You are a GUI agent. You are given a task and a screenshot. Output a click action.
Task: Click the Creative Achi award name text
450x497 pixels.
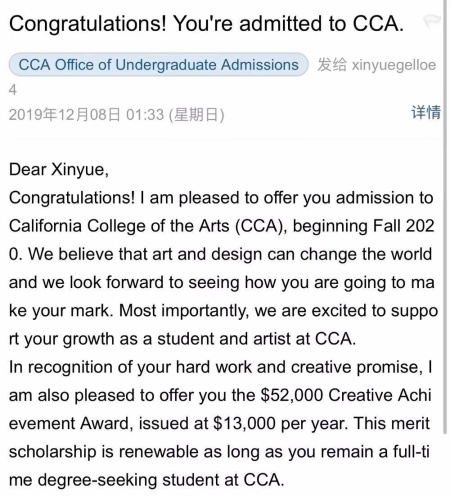[x=380, y=395]
